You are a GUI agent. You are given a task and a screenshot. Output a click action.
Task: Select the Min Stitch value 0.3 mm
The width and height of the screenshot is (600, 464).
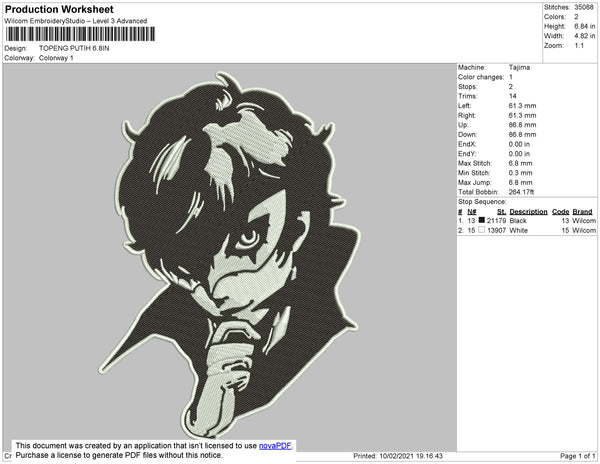520,173
